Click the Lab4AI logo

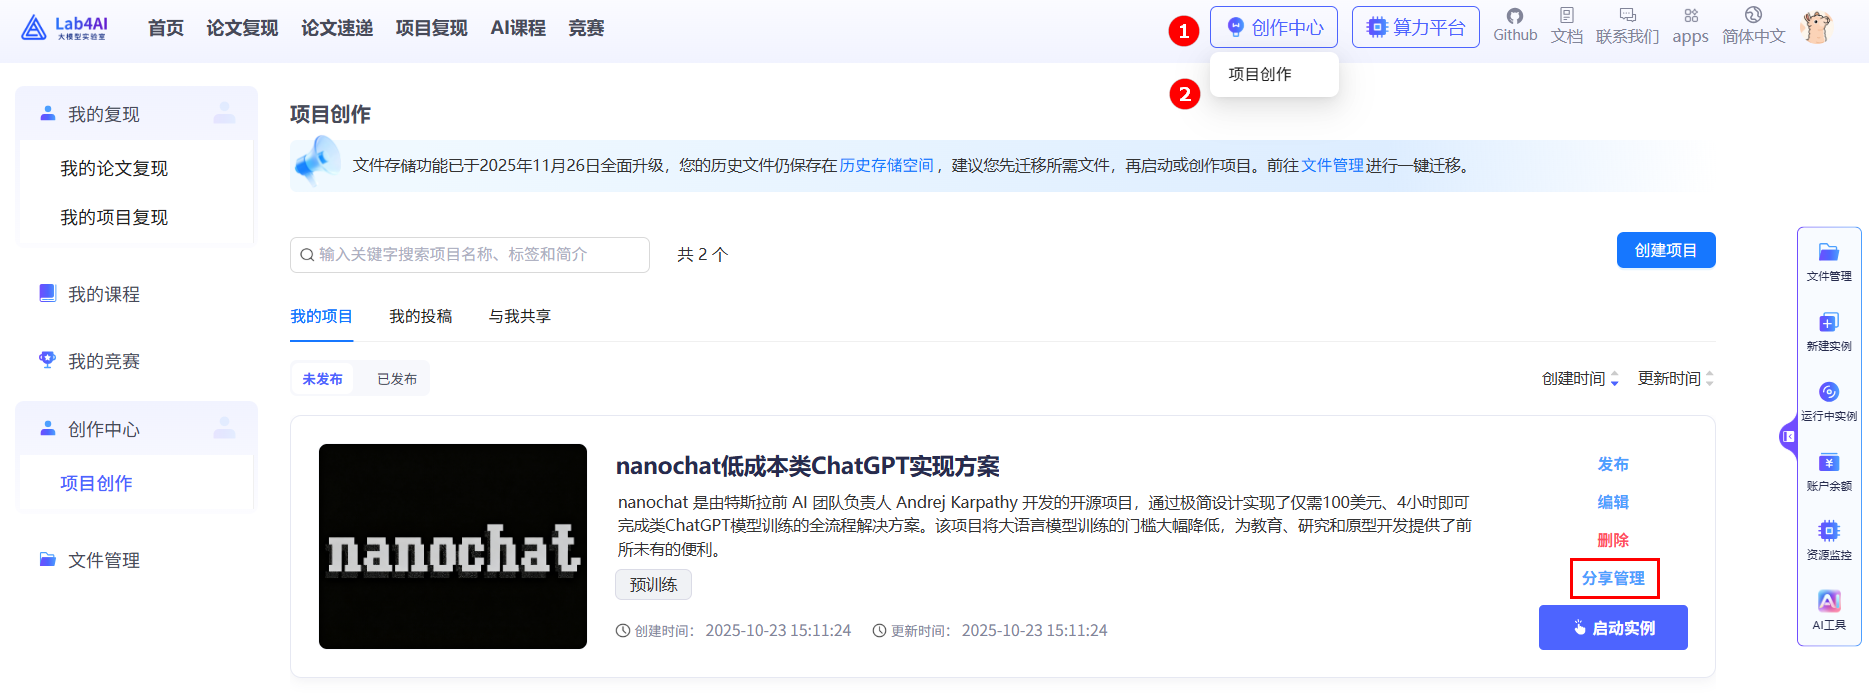click(x=64, y=28)
